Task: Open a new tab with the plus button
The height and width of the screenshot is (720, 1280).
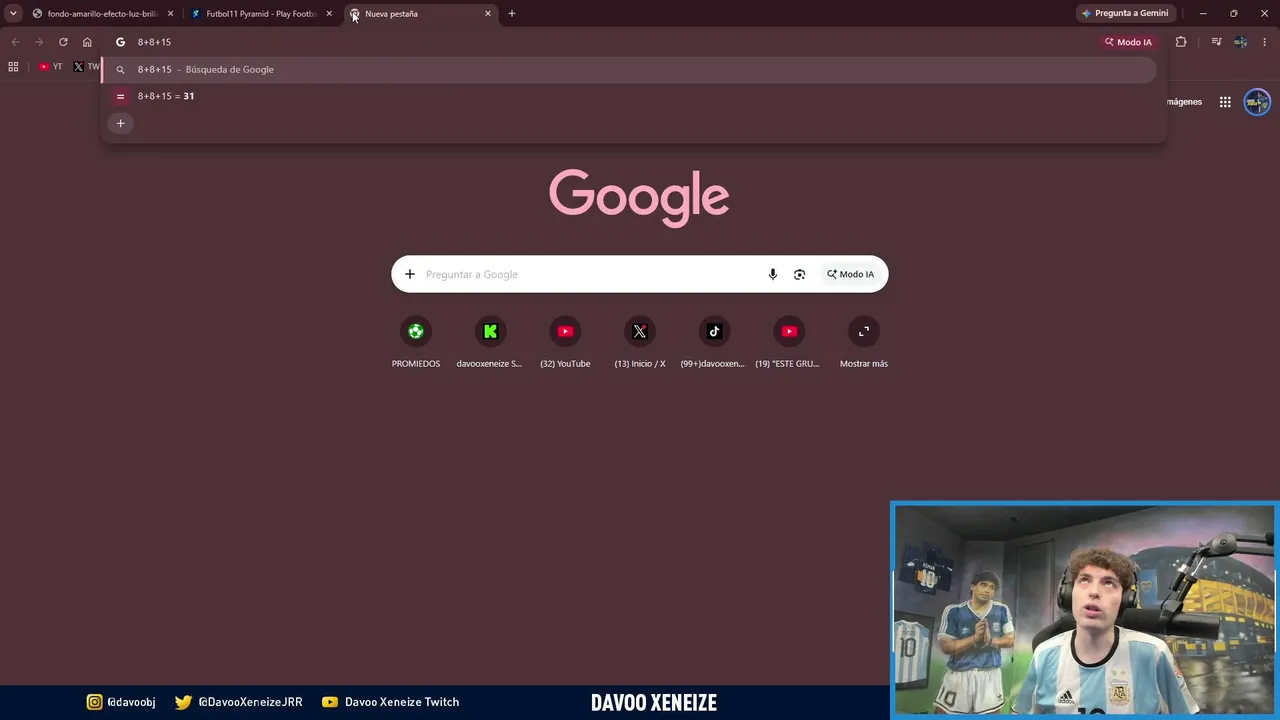Action: click(x=512, y=14)
